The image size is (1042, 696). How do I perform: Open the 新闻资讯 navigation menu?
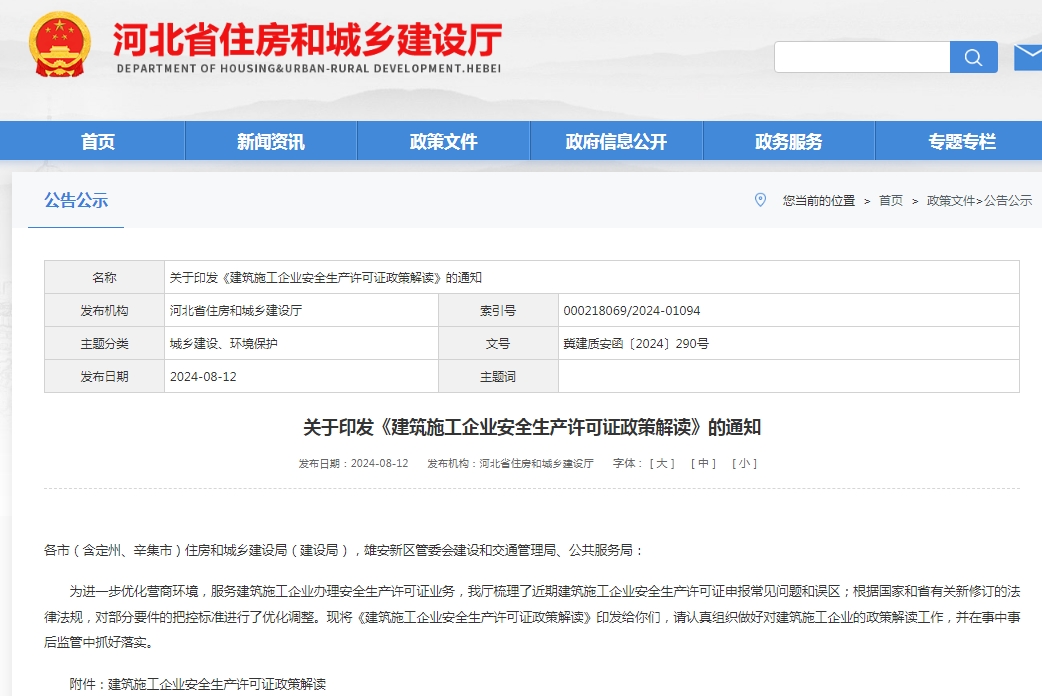(x=270, y=141)
